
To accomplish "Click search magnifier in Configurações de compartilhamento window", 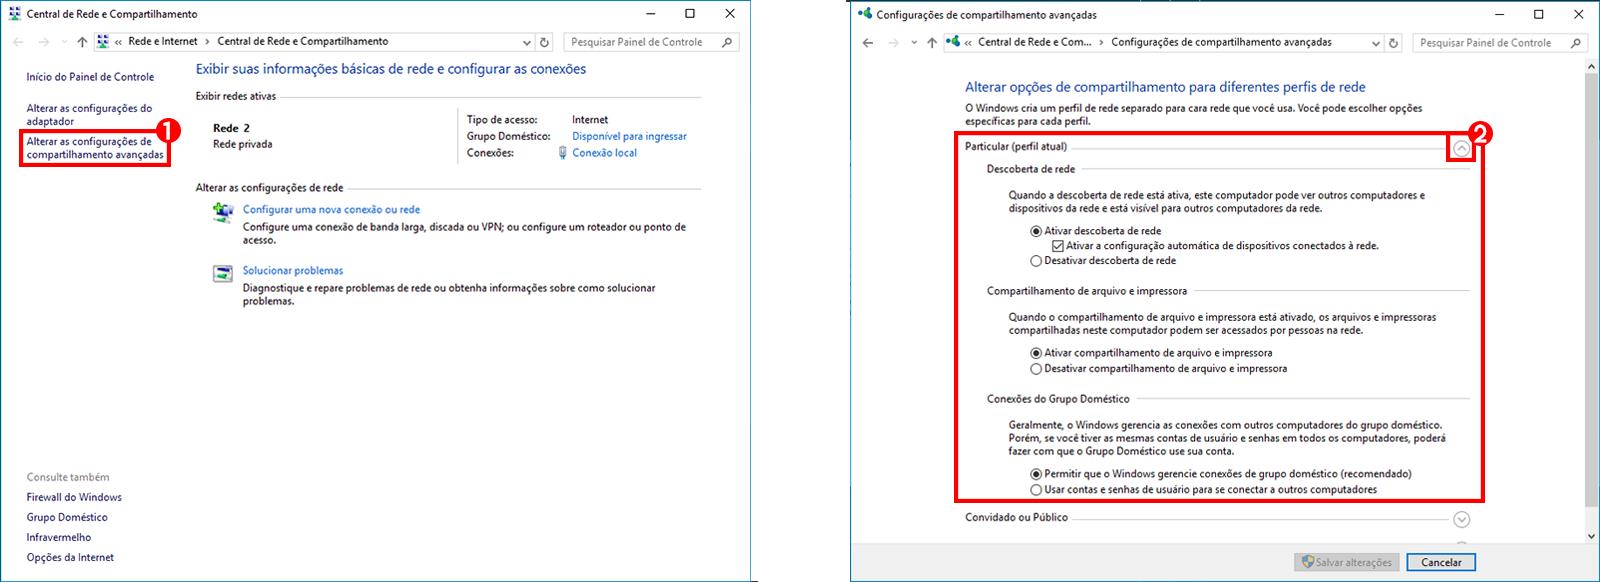I will click(1576, 43).
